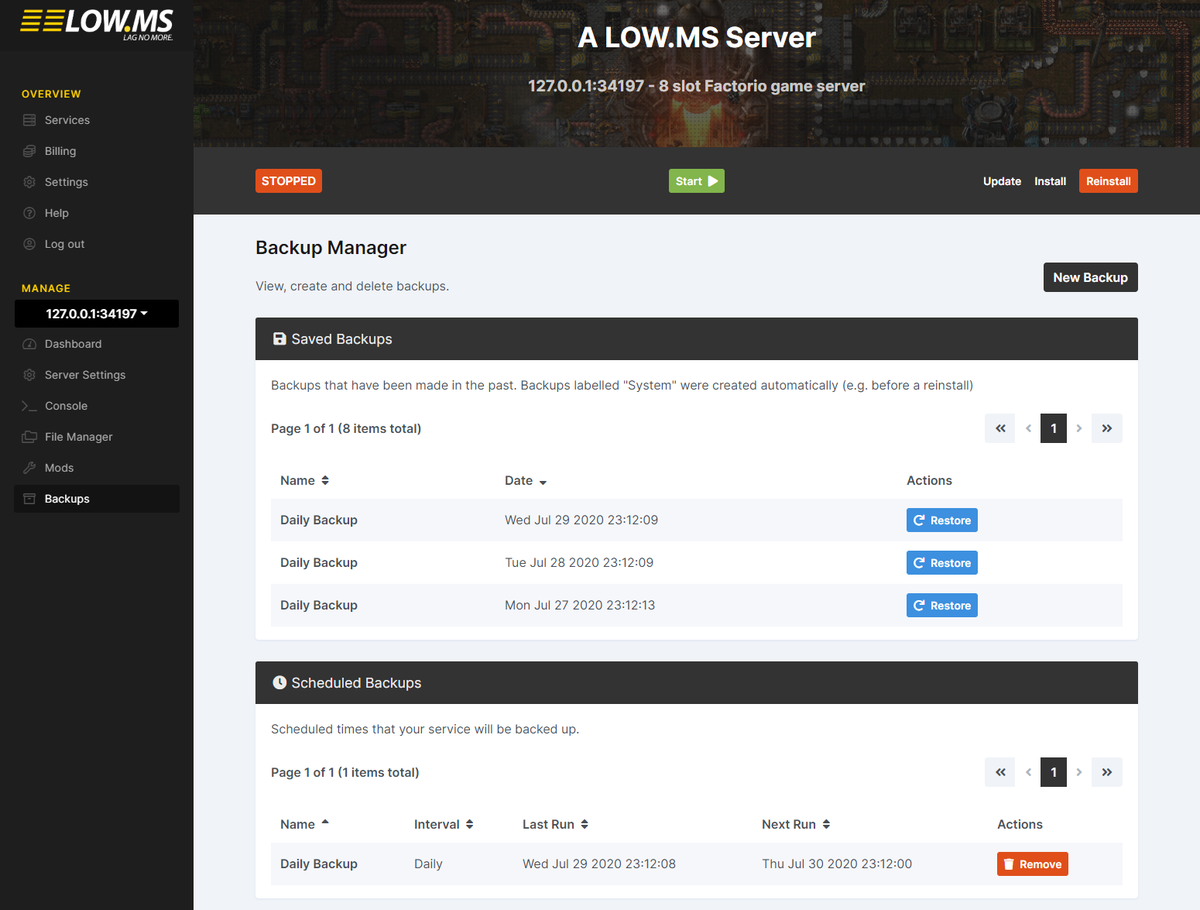Sort scheduled backups by Interval
Viewport: 1200px width, 910px height.
pyautogui.click(x=444, y=824)
